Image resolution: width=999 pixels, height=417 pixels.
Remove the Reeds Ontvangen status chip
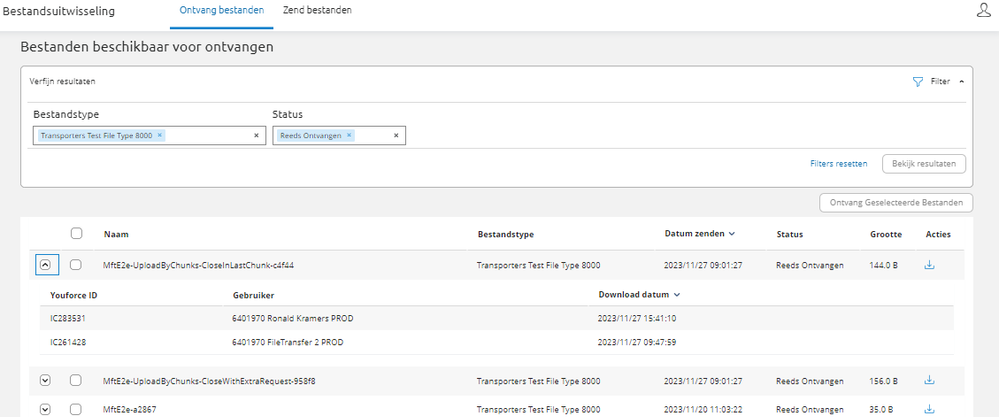click(349, 135)
